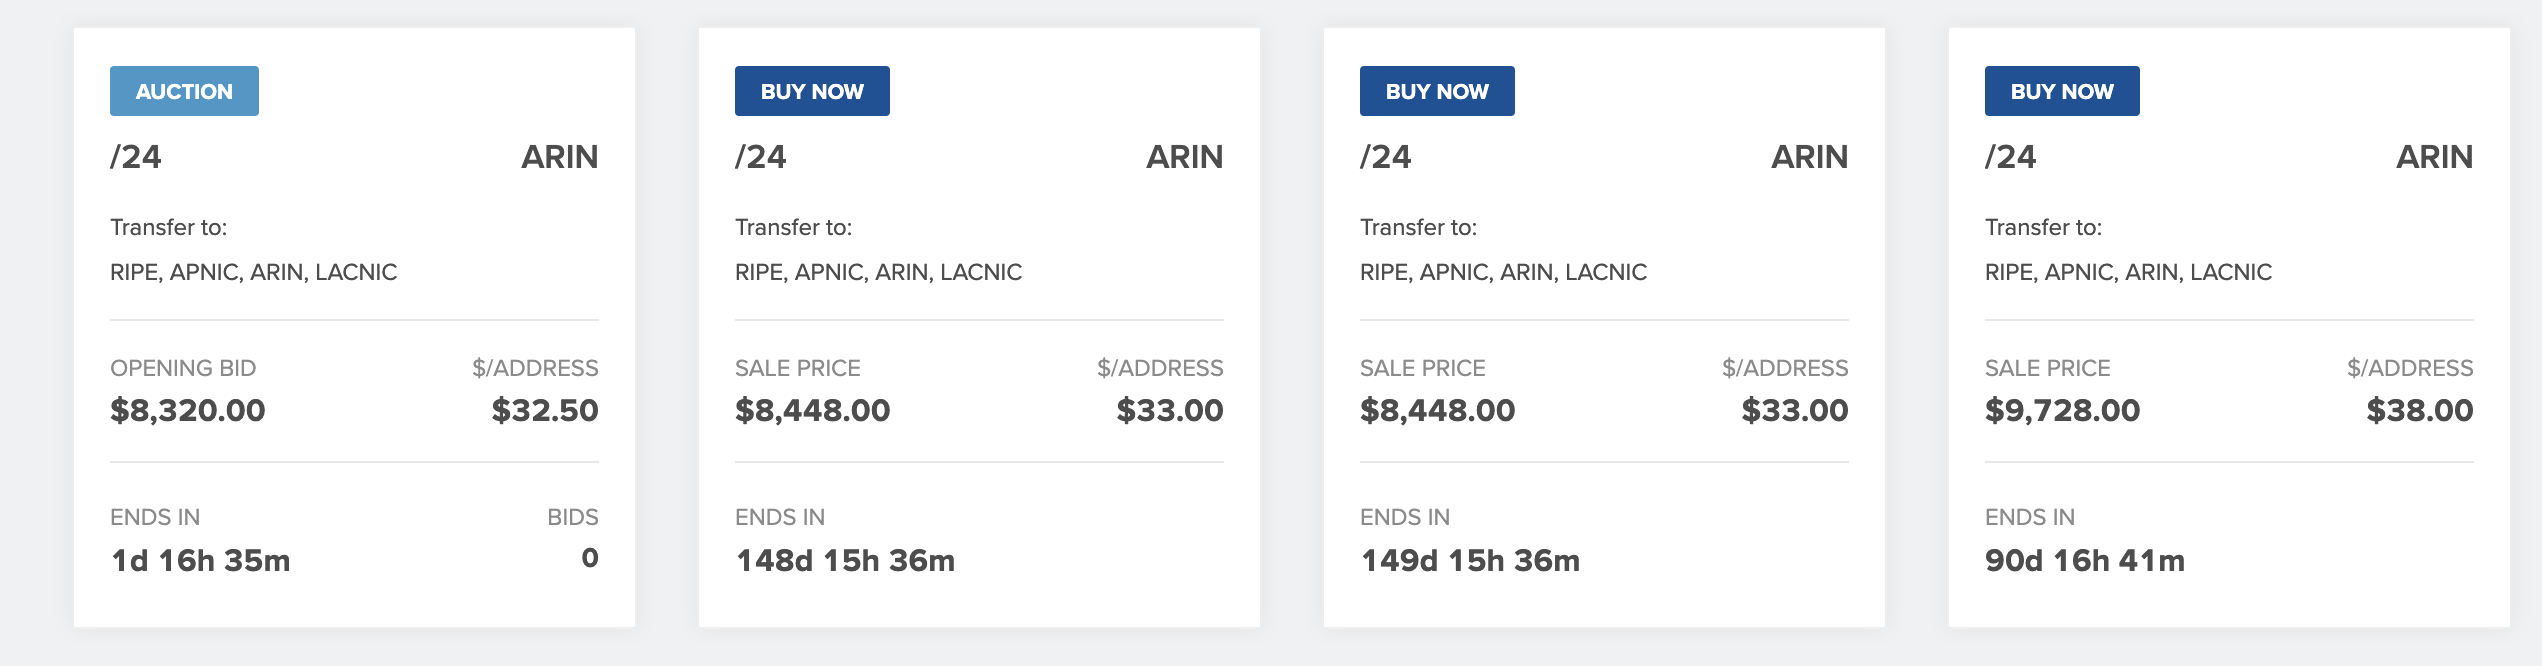Click the BIDS label in the auction card
Image resolution: width=2542 pixels, height=666 pixels.
(x=572, y=517)
